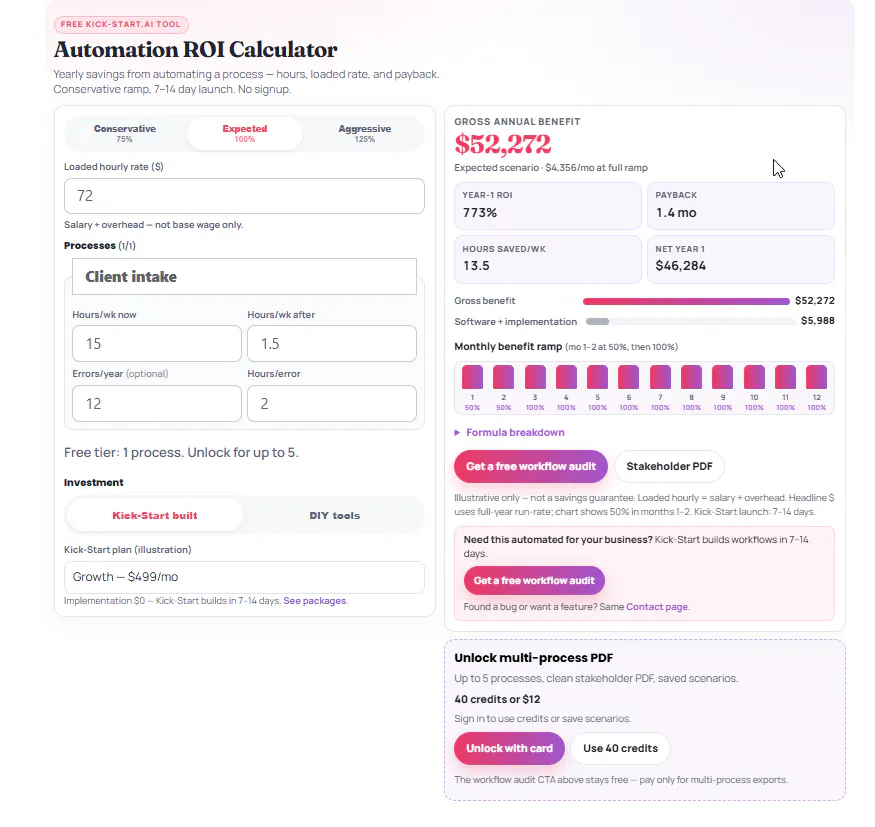Edit the Client intake process name field

244,276
